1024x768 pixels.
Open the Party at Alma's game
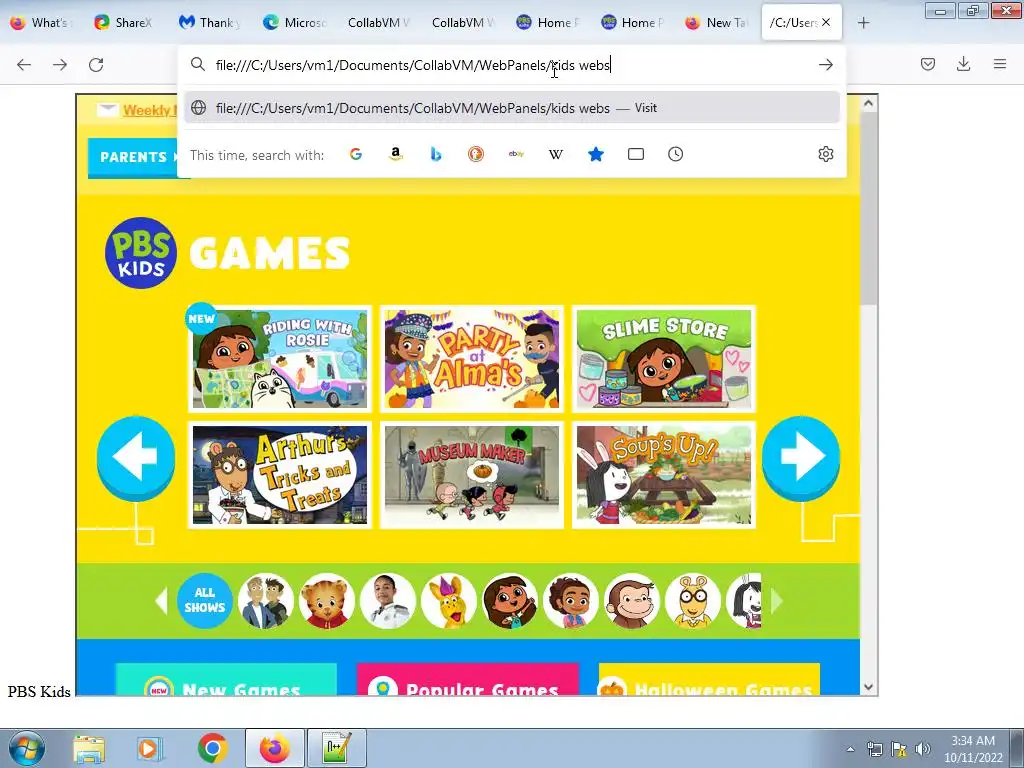(472, 359)
